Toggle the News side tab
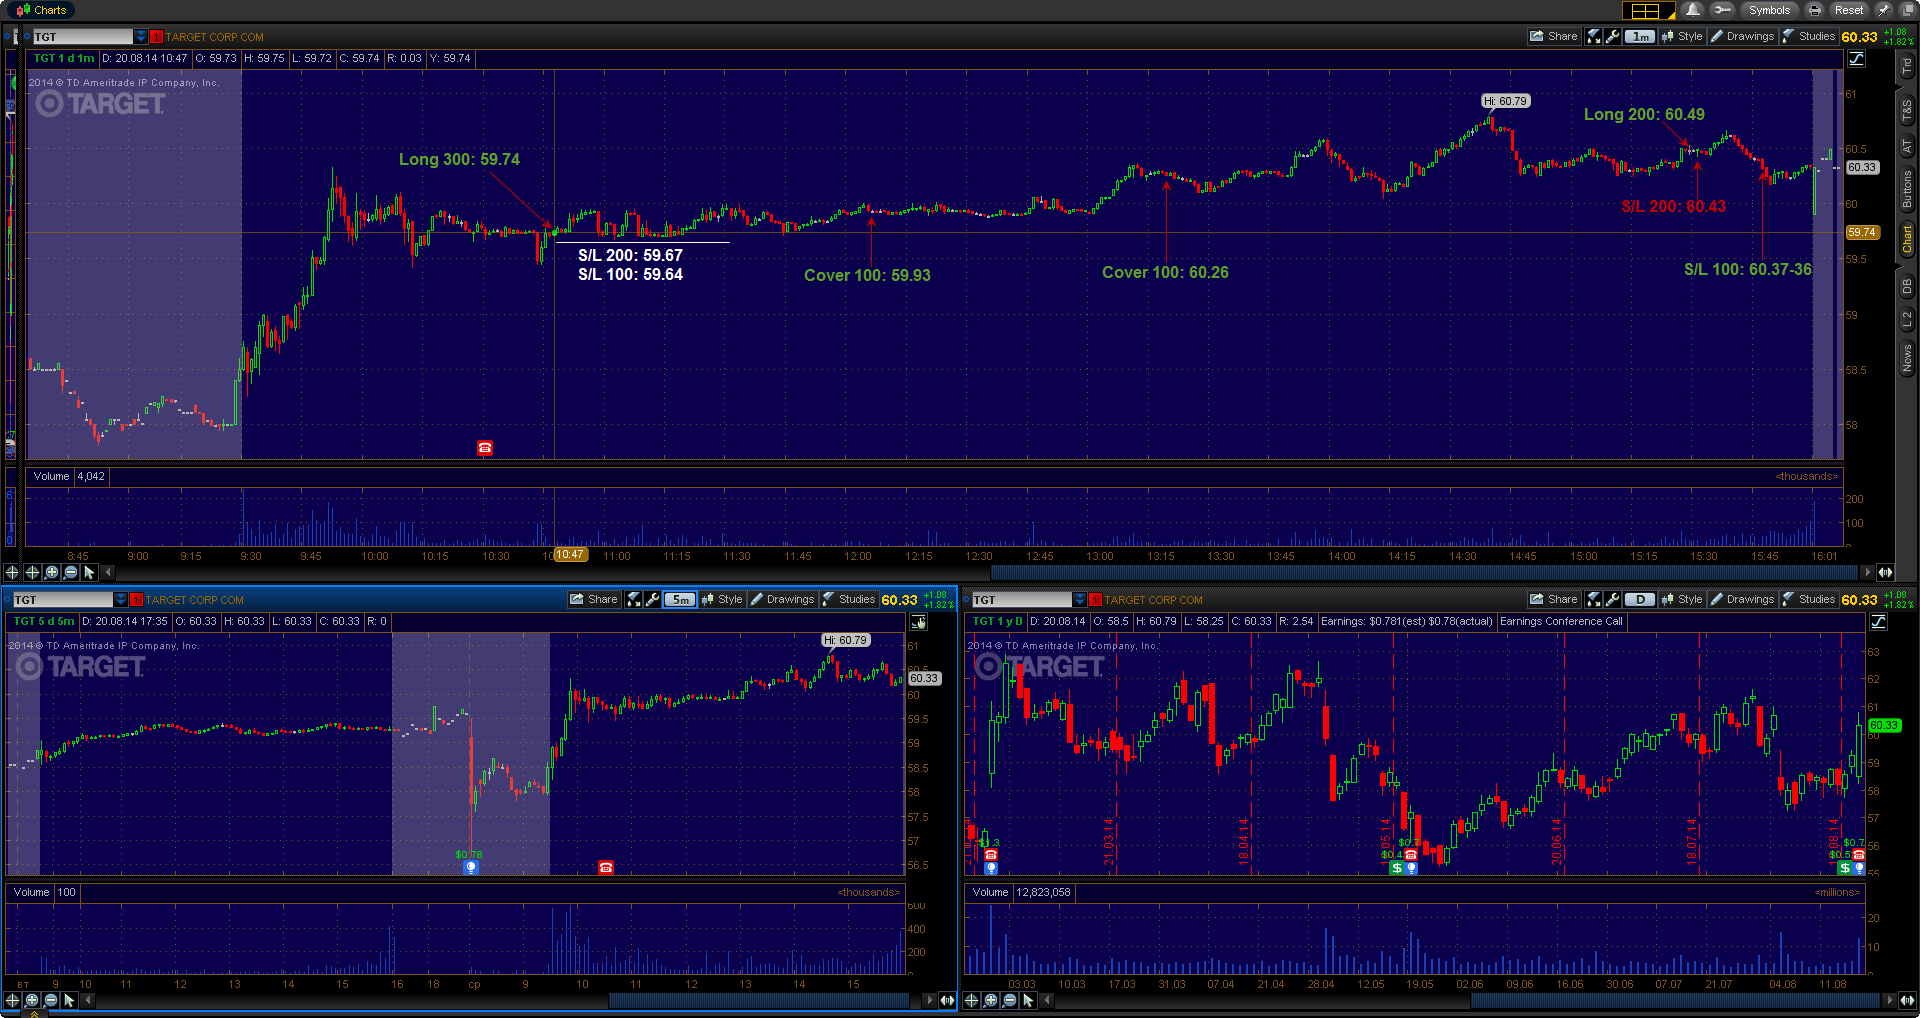1920x1018 pixels. click(x=1907, y=357)
